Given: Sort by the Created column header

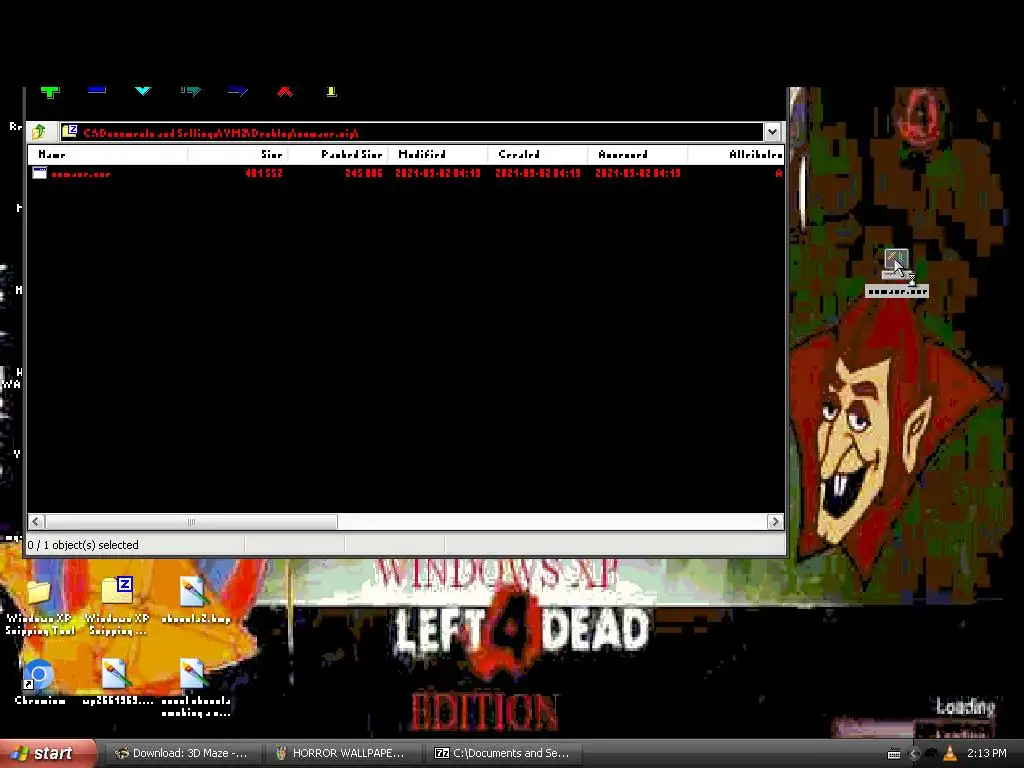Looking at the screenshot, I should point(537,155).
